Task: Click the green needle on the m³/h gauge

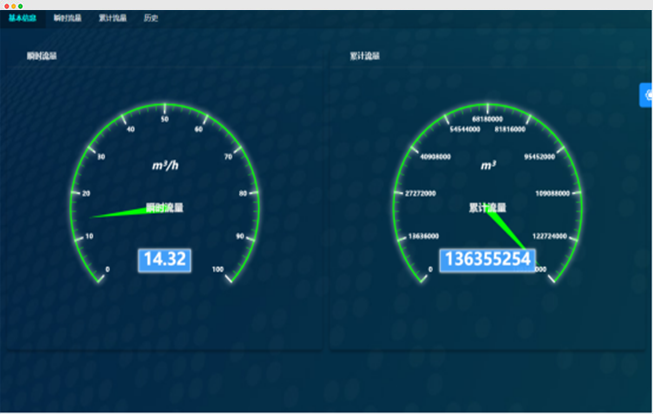Action: [120, 212]
